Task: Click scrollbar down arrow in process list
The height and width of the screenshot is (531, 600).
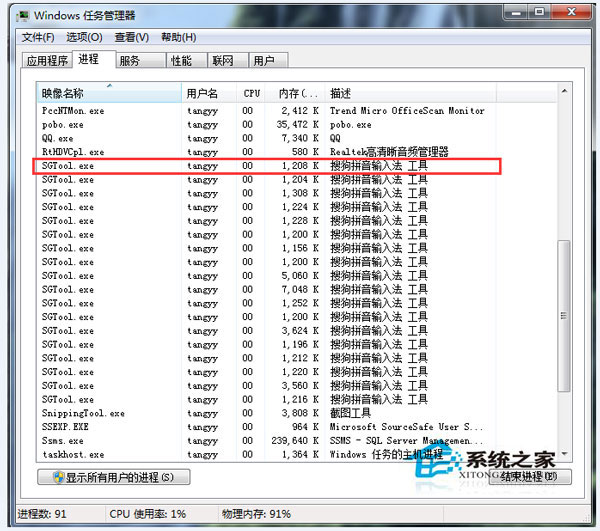Action: [x=564, y=454]
